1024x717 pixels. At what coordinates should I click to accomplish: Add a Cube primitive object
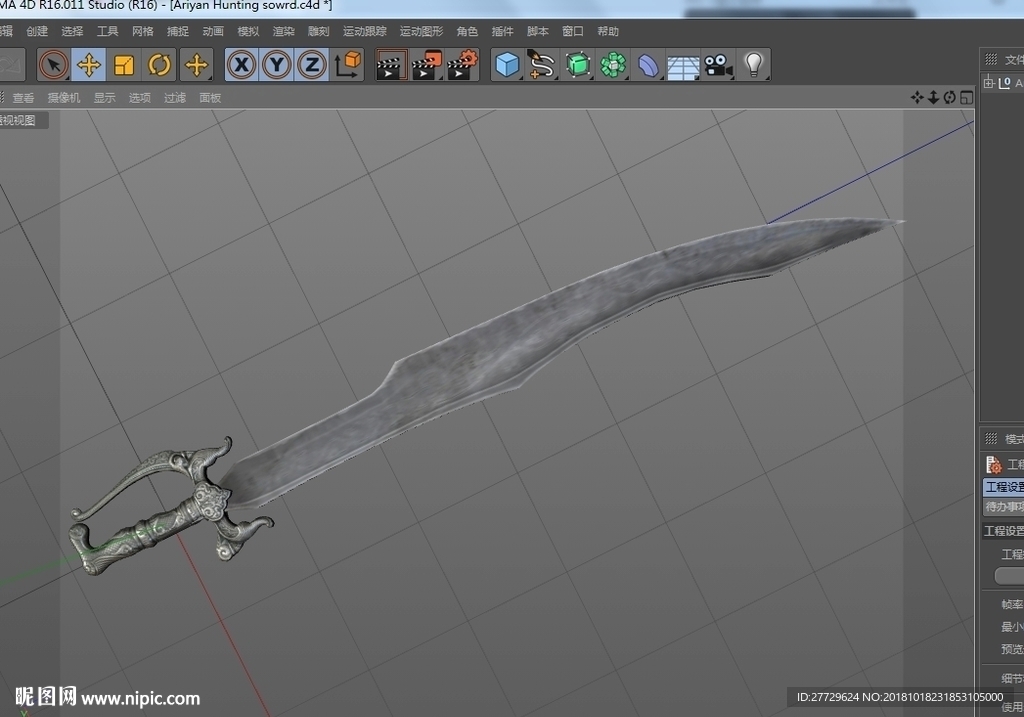pos(507,65)
